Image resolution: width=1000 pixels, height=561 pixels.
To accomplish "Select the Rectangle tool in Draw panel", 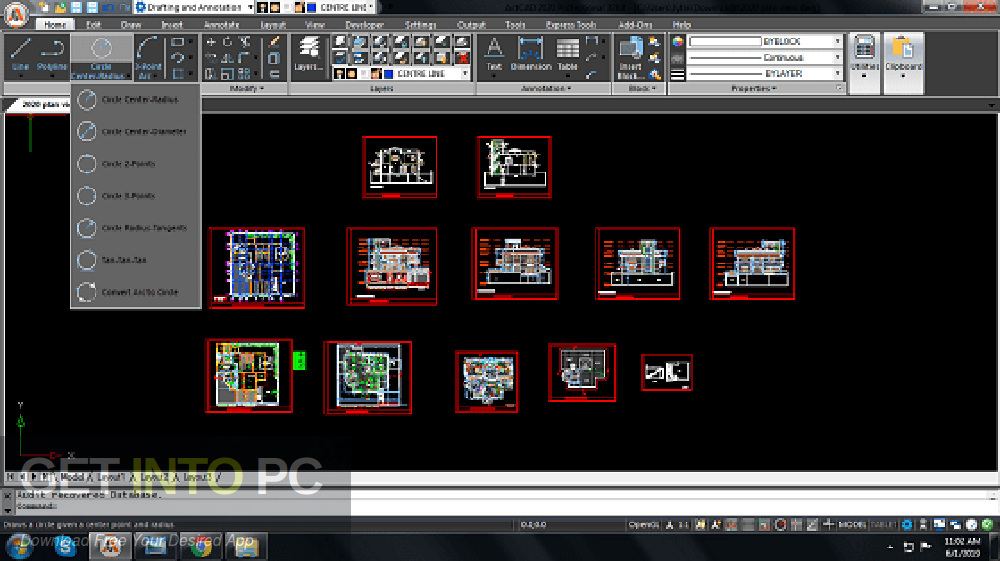I will click(x=178, y=42).
